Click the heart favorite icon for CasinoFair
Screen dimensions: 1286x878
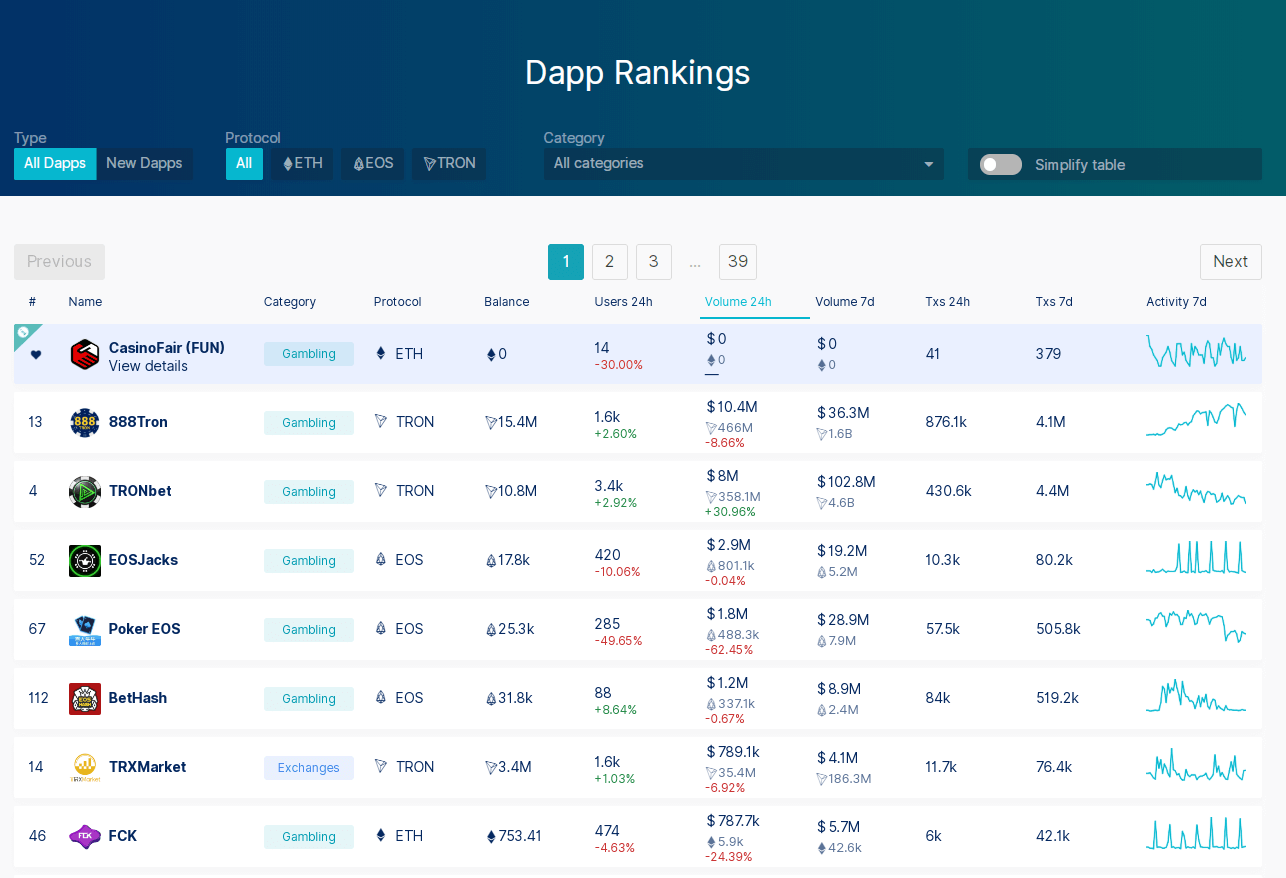pyautogui.click(x=36, y=354)
